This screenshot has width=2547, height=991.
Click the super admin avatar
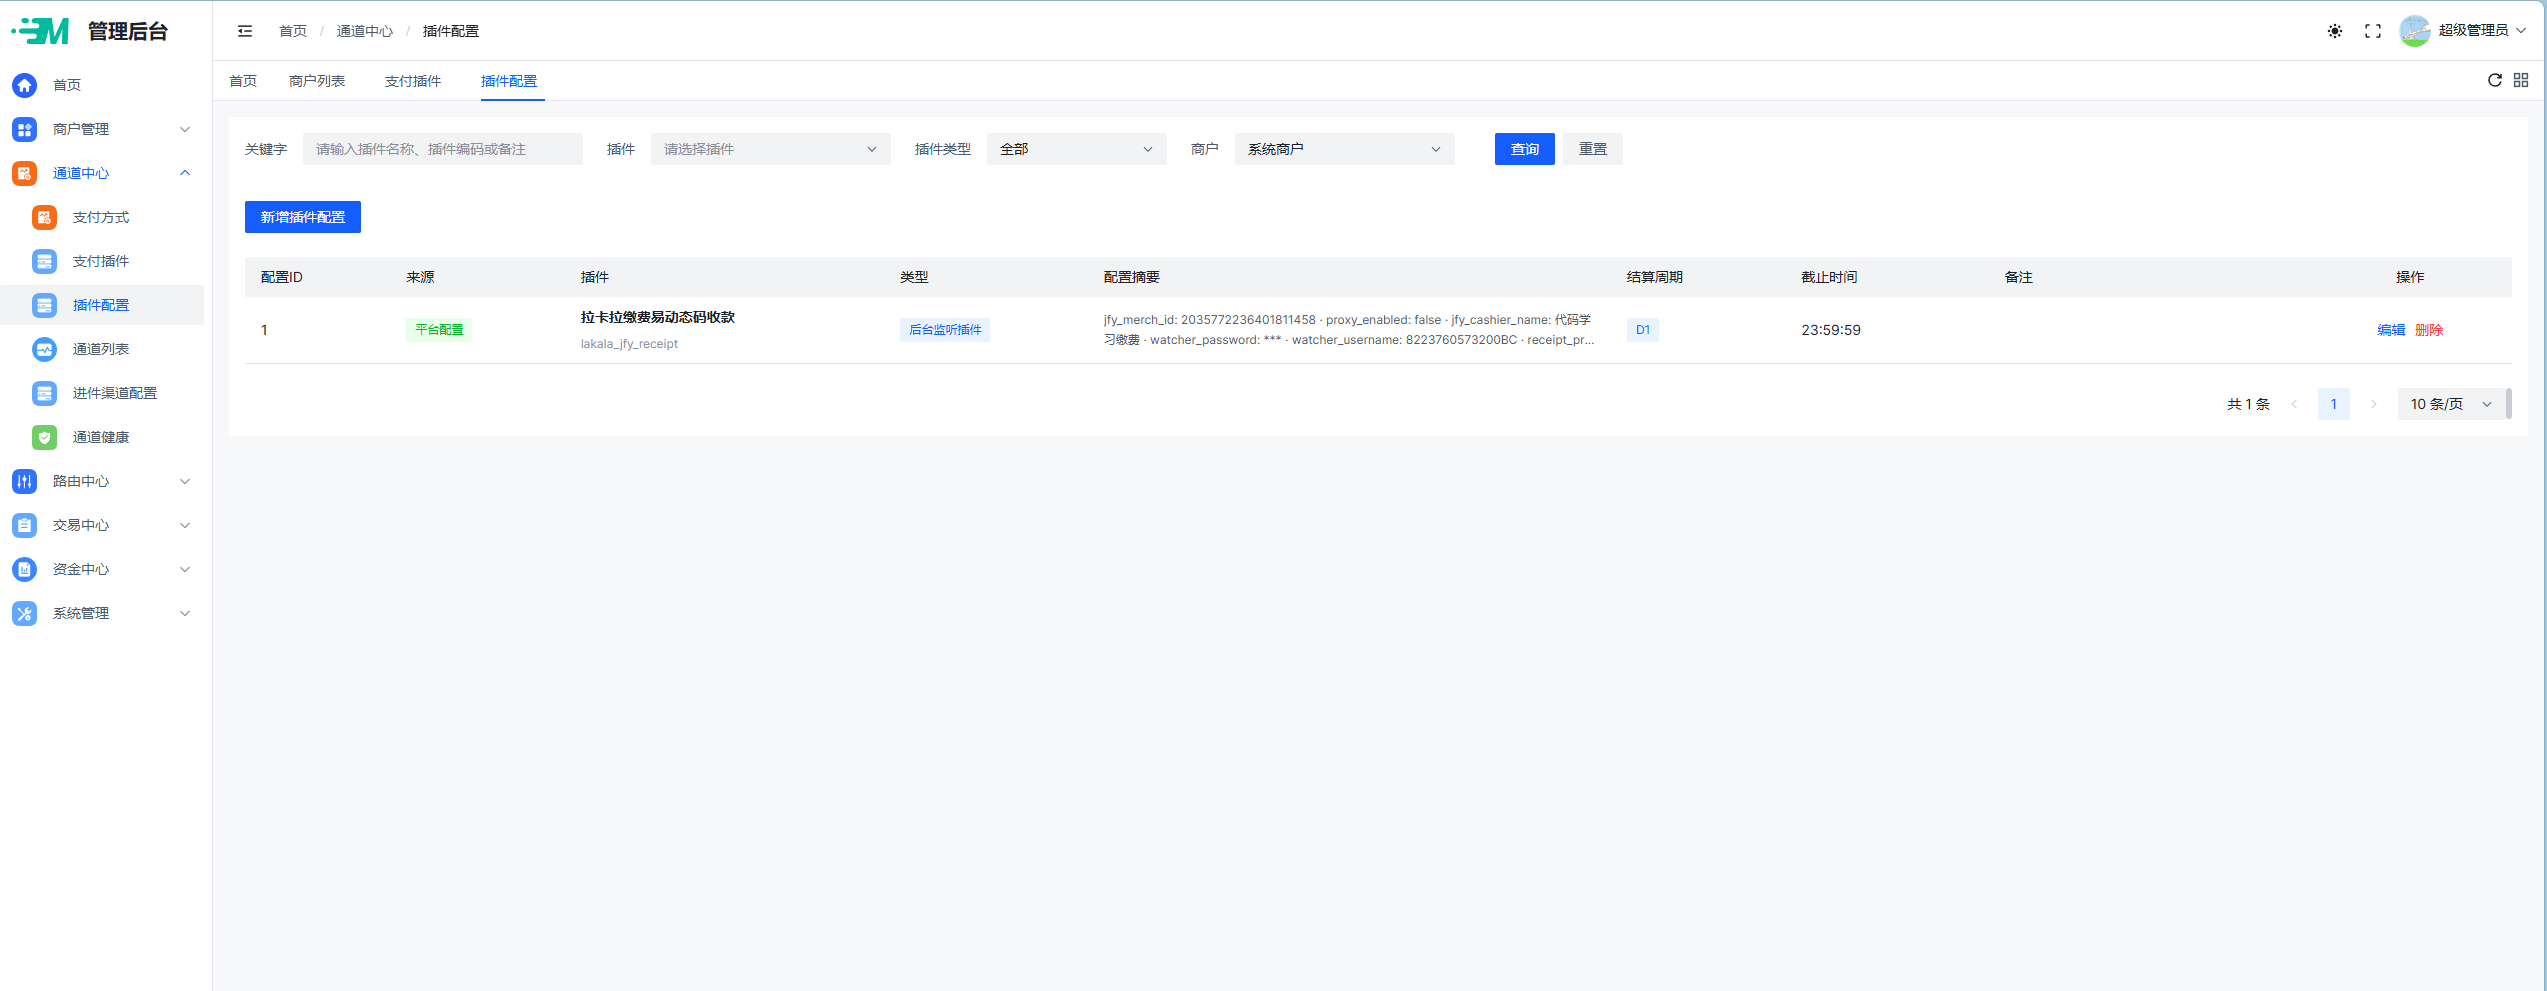2415,31
